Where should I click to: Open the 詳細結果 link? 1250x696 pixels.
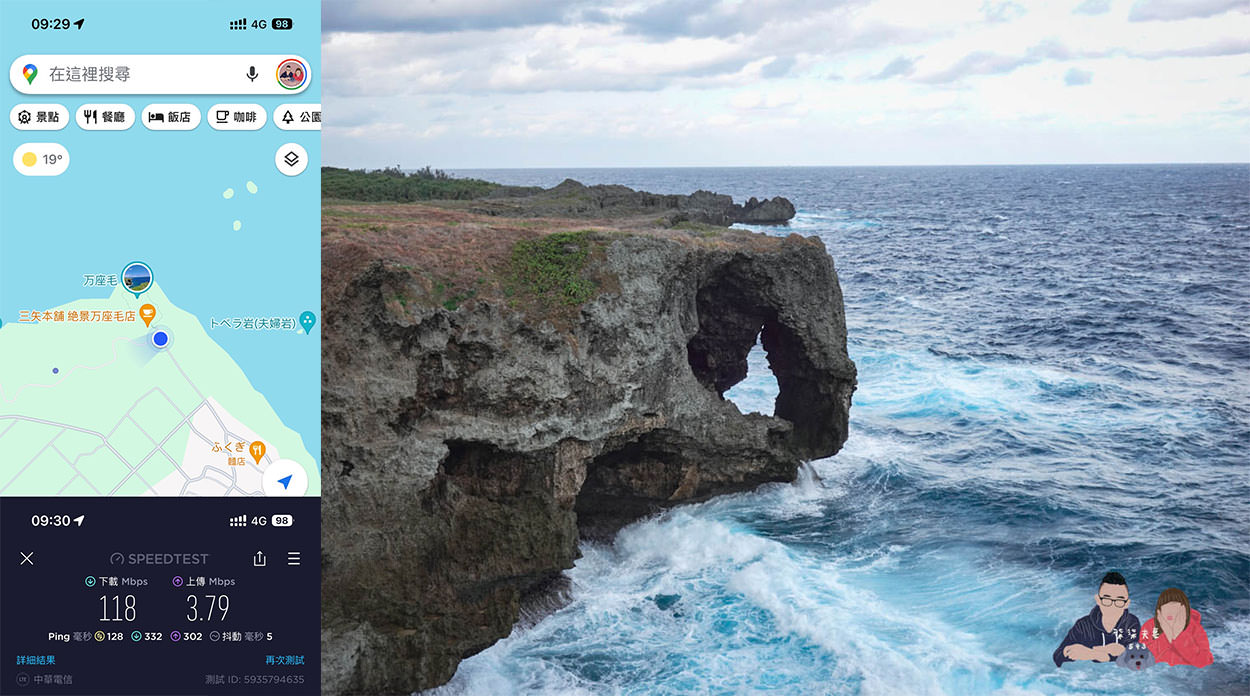[36, 660]
